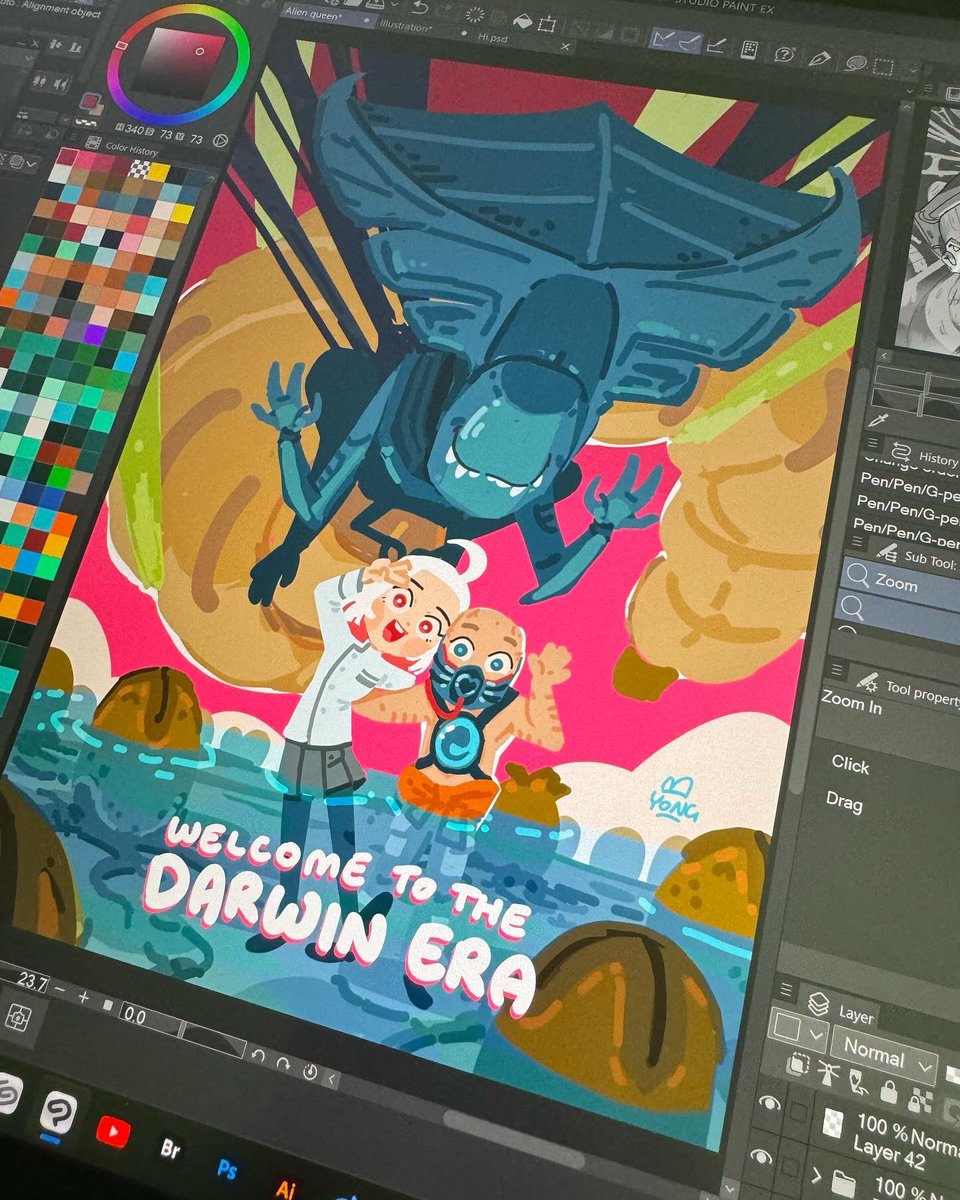Click the reset rotation icon below the canvas

pyautogui.click(x=309, y=1072)
